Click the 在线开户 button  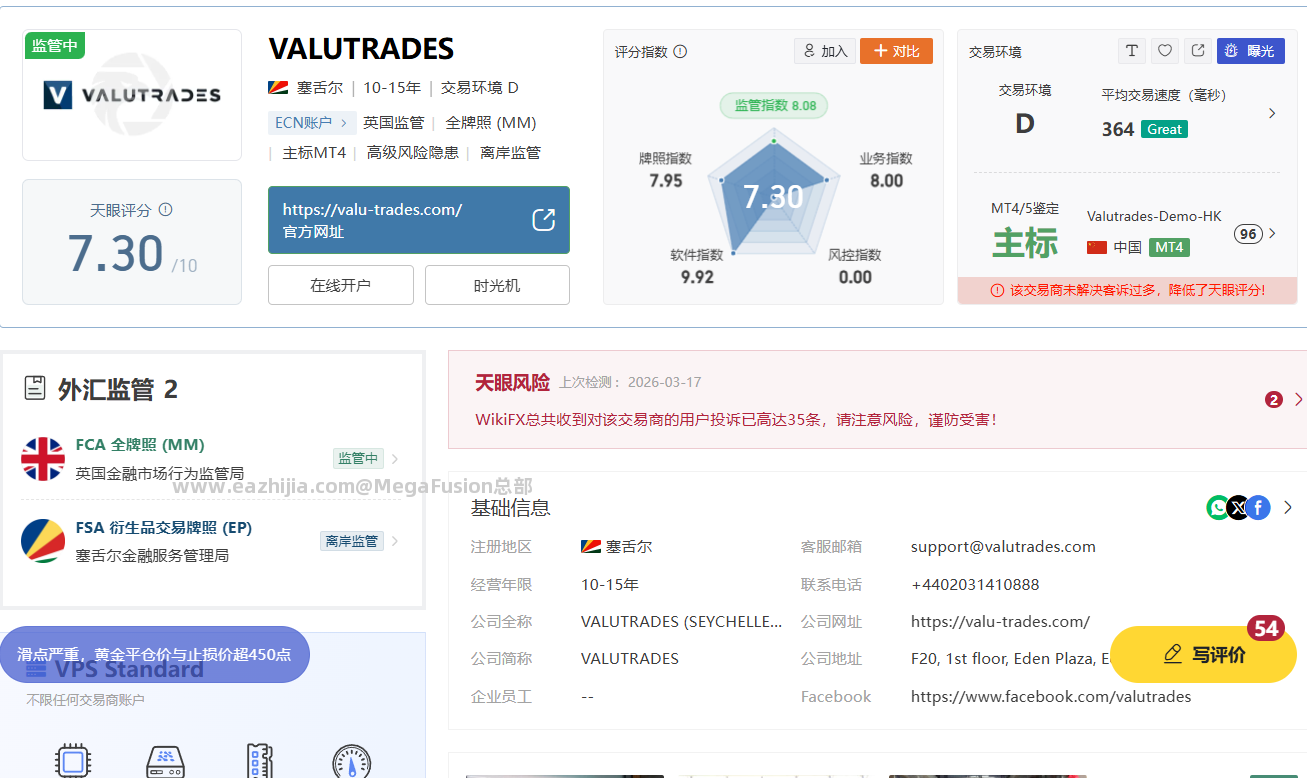(x=341, y=285)
